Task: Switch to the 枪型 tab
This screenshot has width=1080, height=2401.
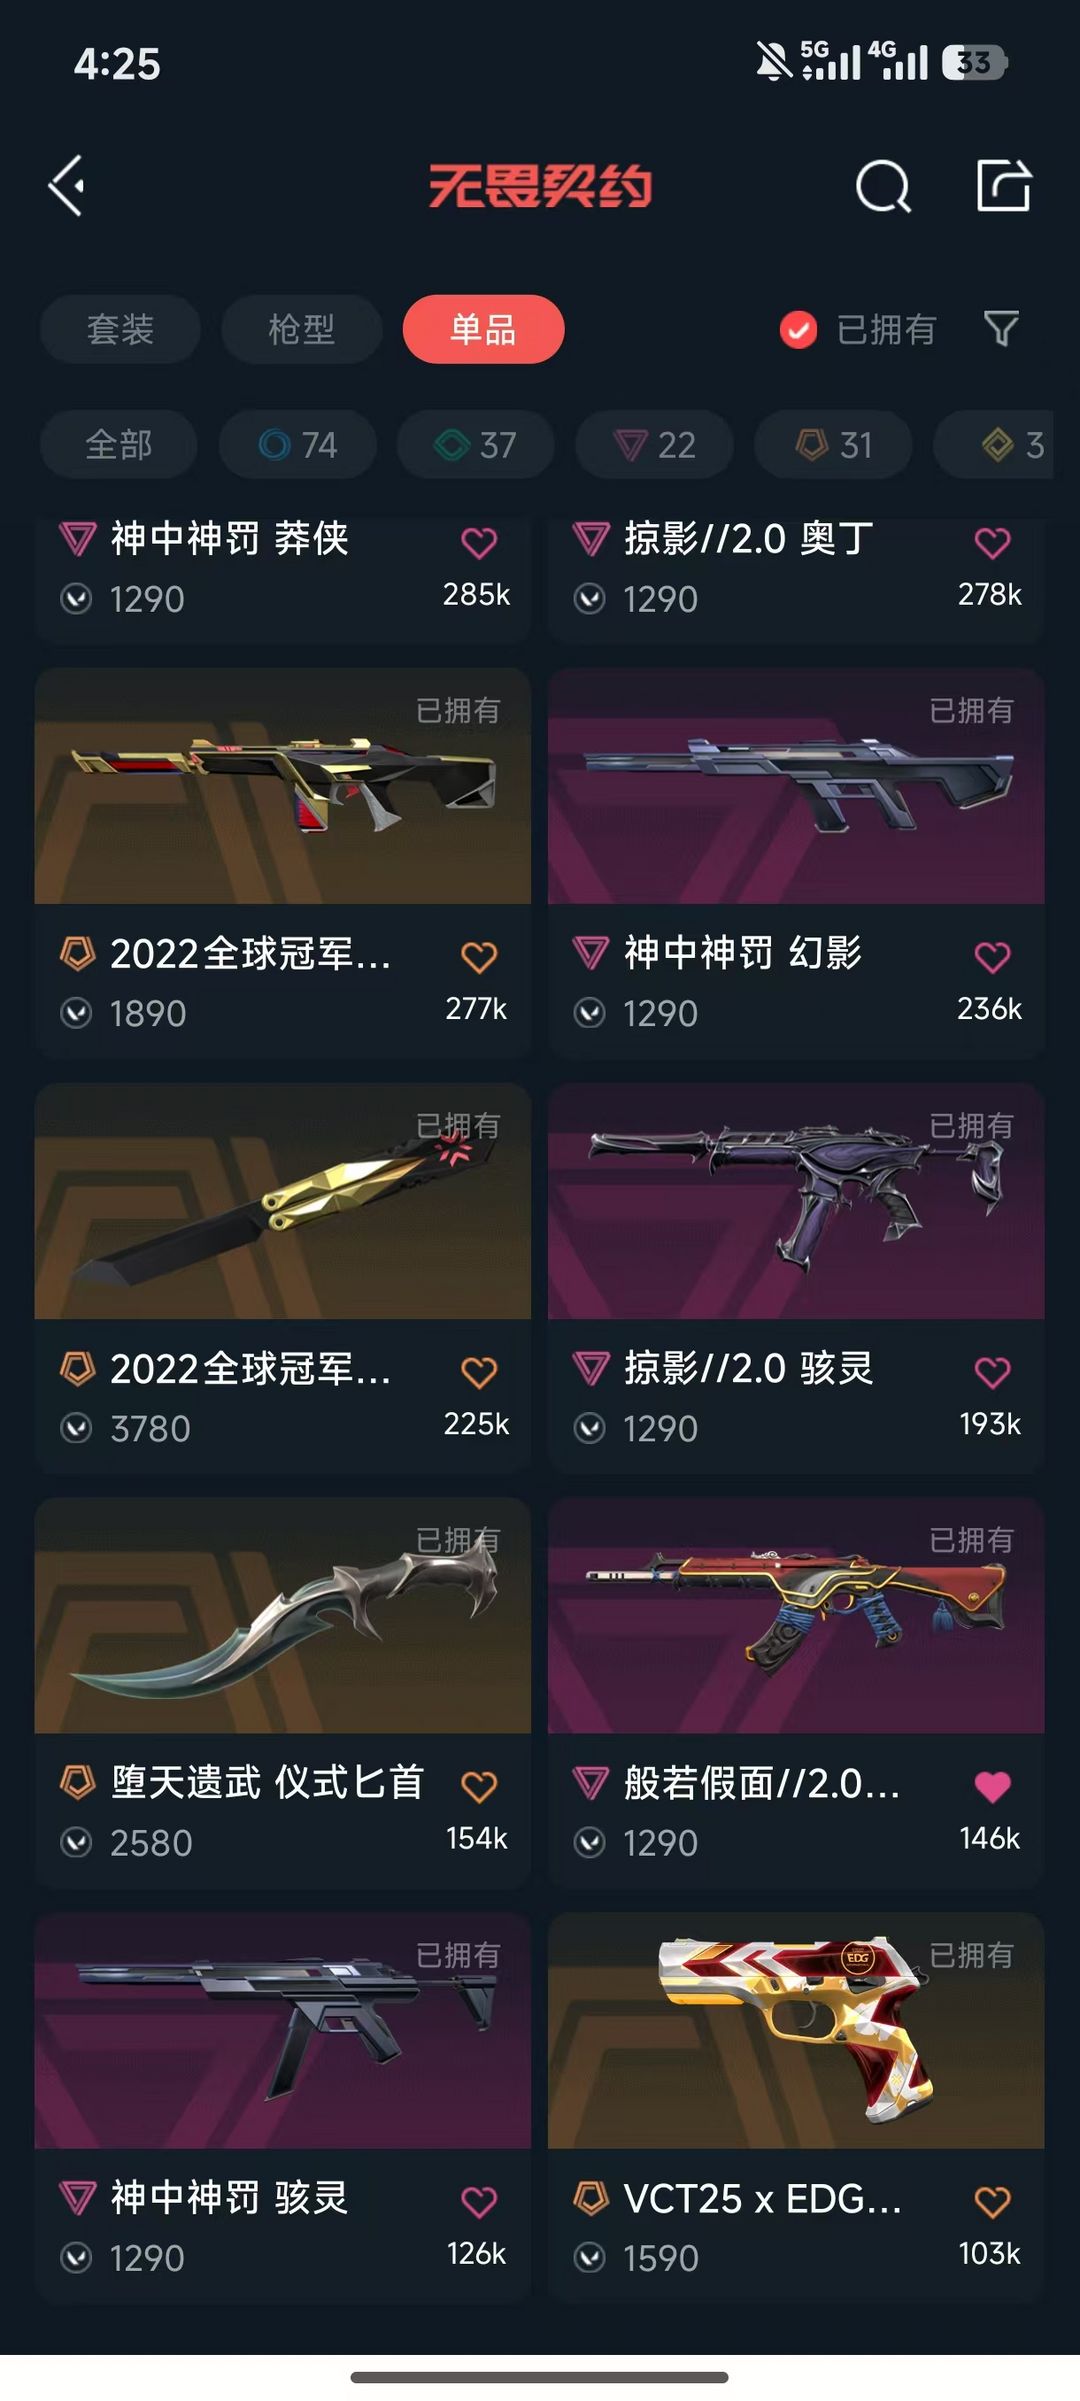Action: pyautogui.click(x=301, y=329)
